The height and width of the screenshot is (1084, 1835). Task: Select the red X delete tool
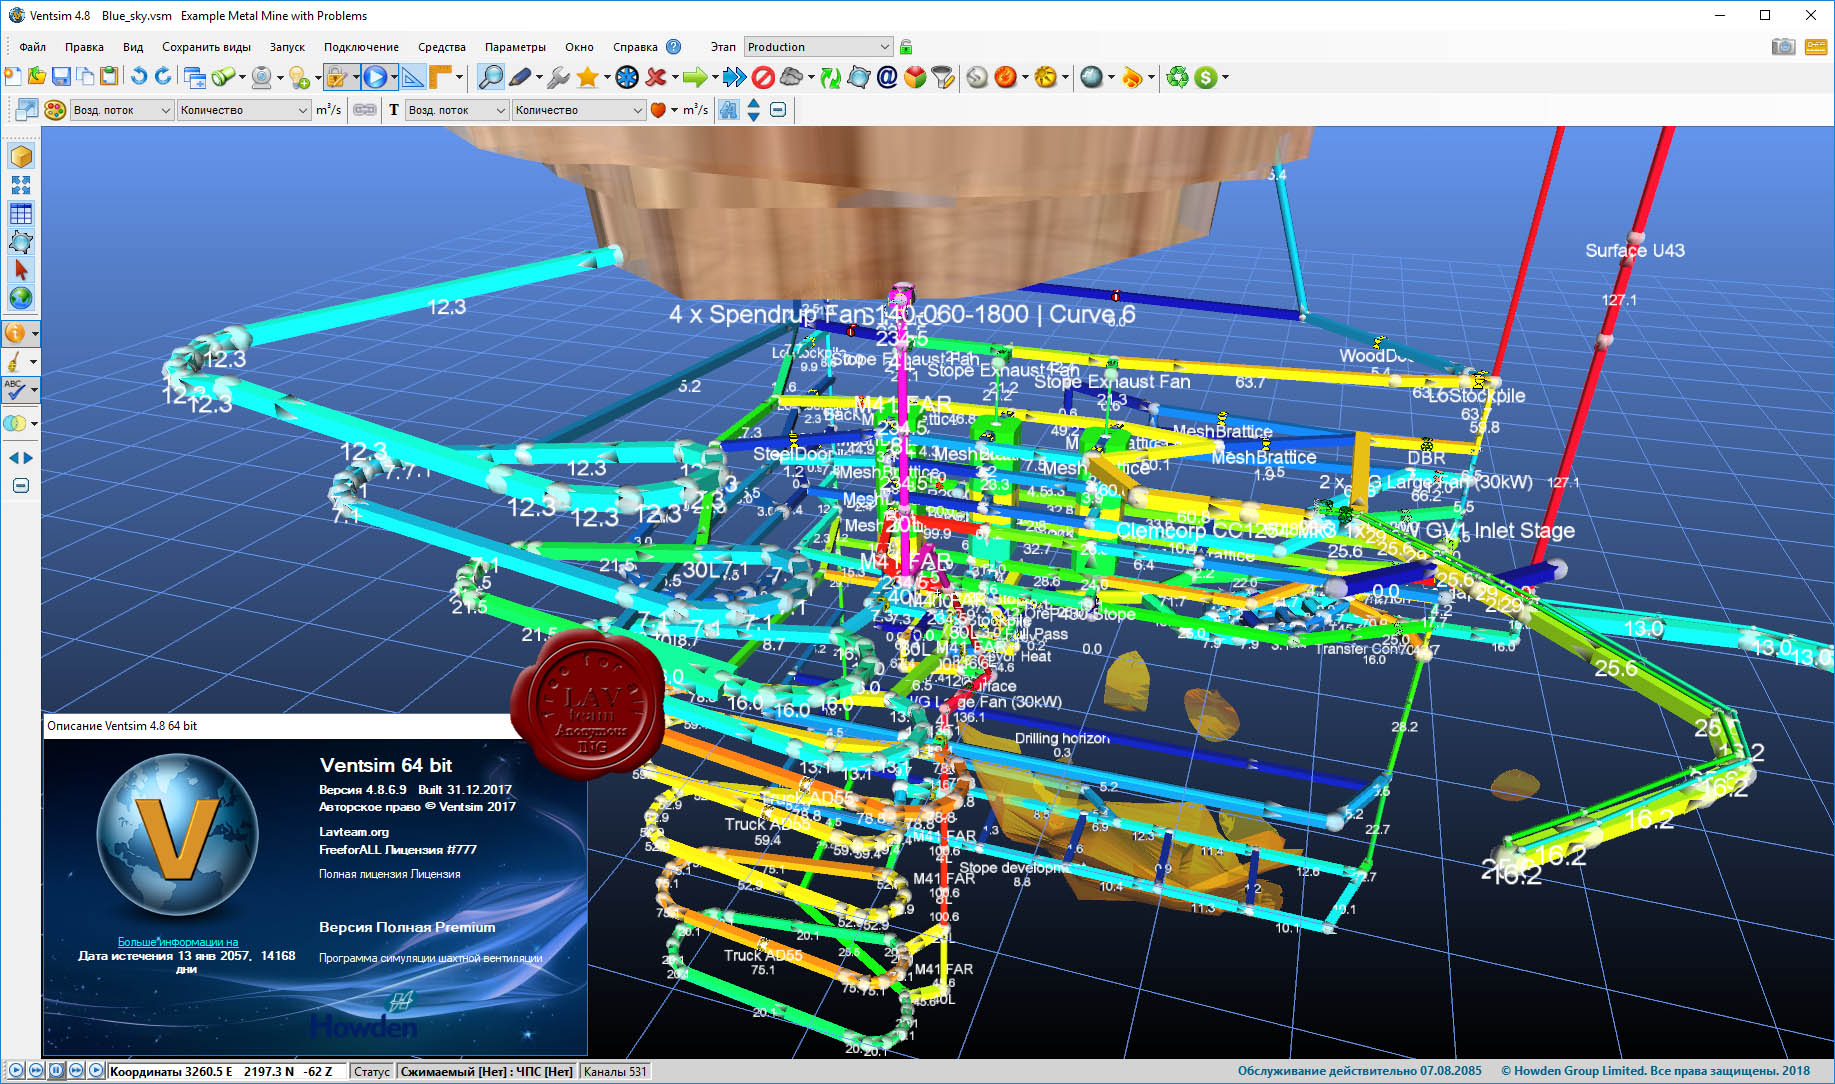pyautogui.click(x=656, y=77)
